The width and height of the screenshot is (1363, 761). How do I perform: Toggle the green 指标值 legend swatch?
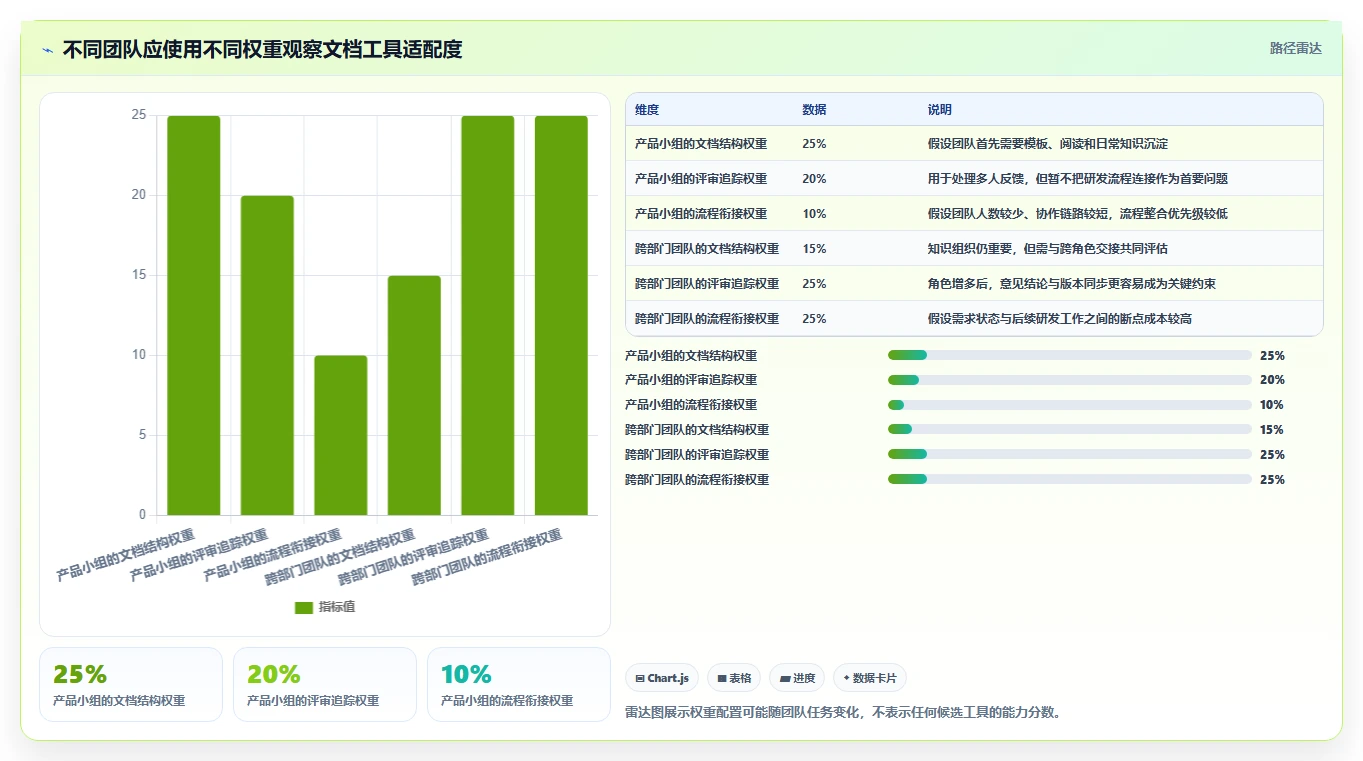(x=304, y=608)
